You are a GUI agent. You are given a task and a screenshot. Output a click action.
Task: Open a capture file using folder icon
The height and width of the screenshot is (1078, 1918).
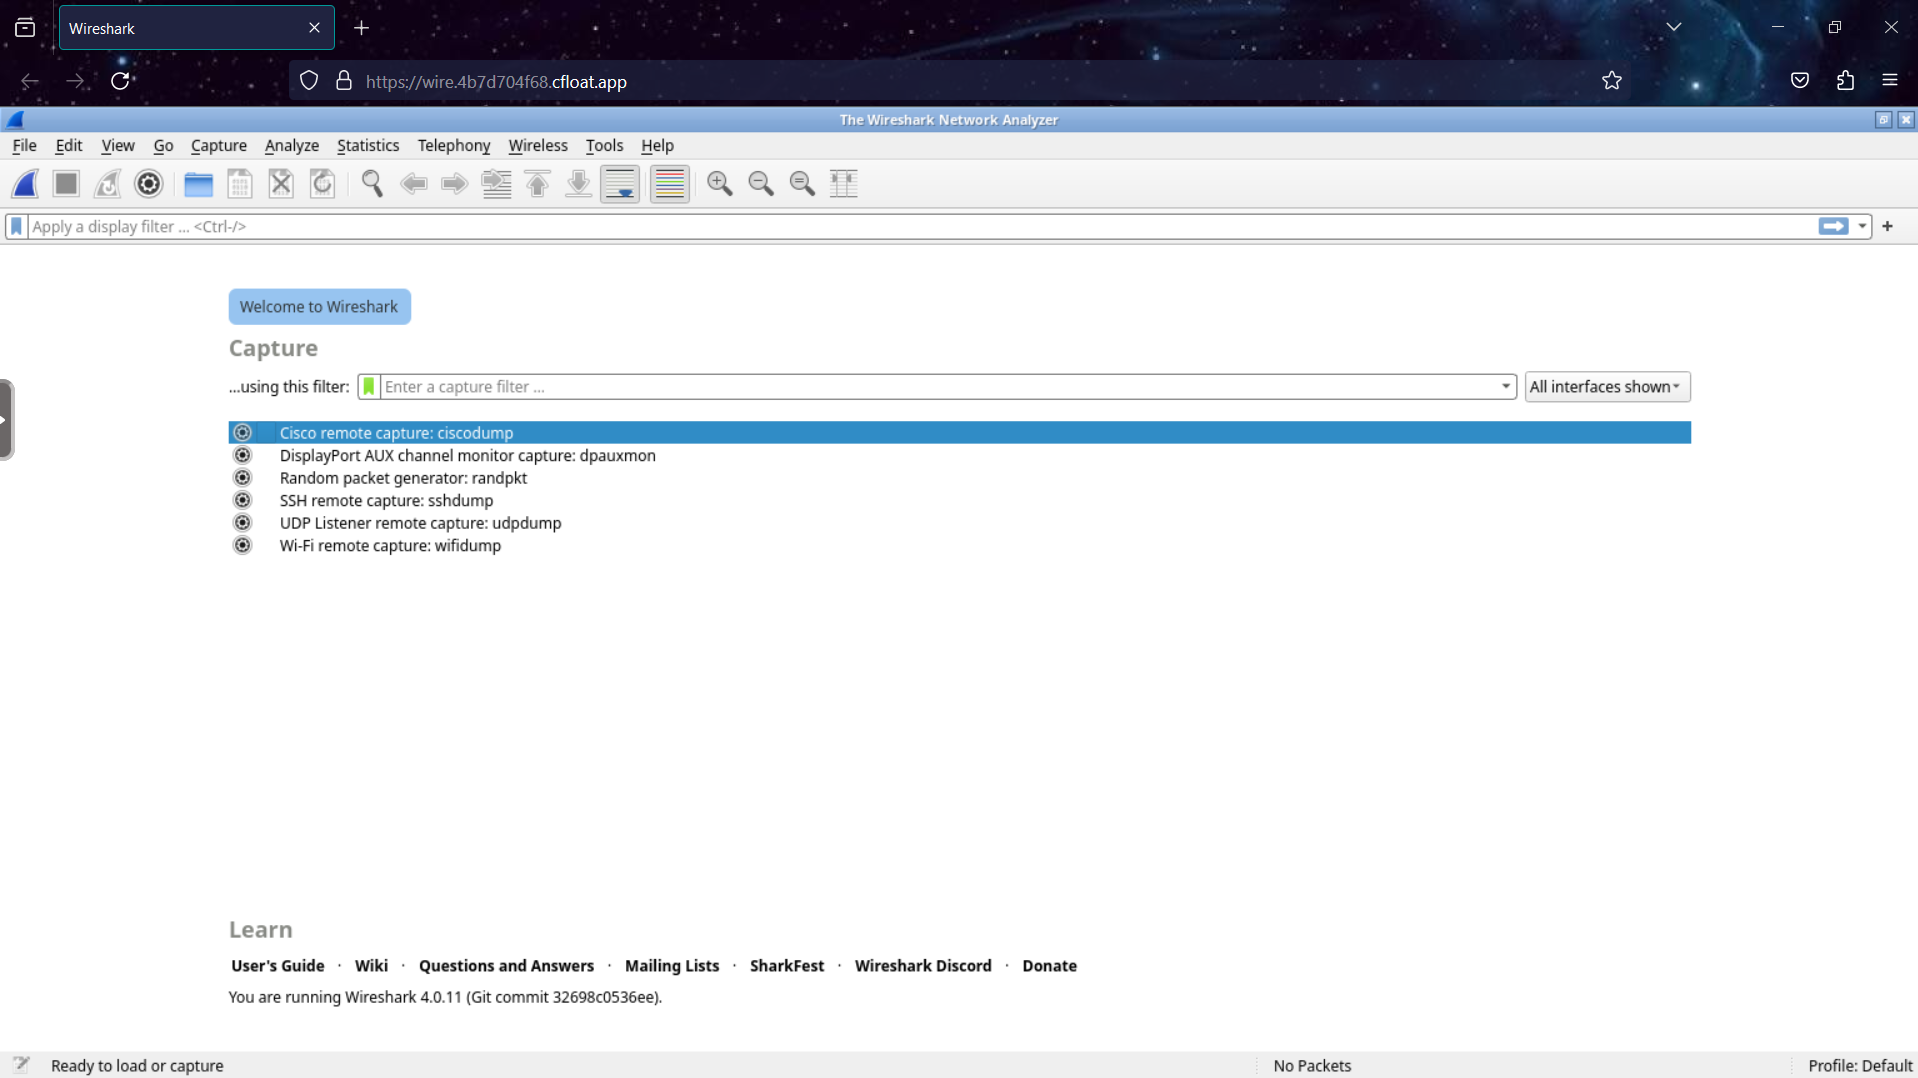point(199,184)
